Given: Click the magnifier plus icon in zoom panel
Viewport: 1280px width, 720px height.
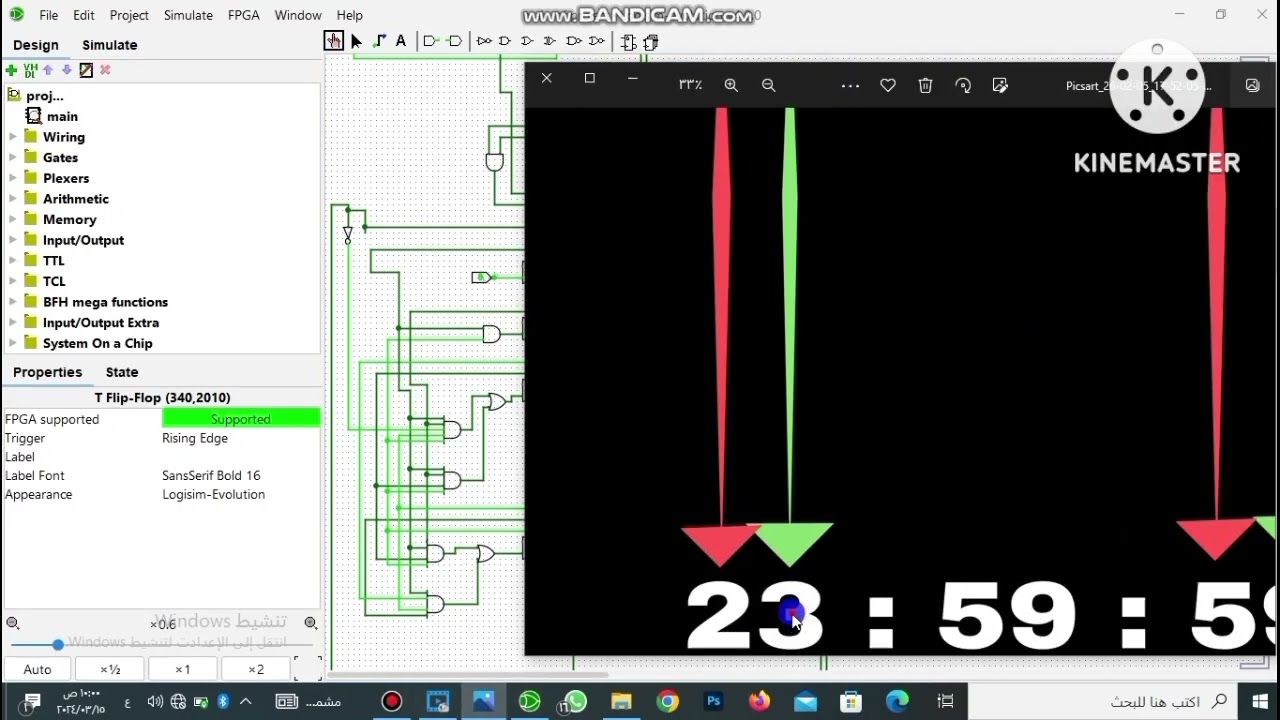Looking at the screenshot, I should tap(311, 623).
